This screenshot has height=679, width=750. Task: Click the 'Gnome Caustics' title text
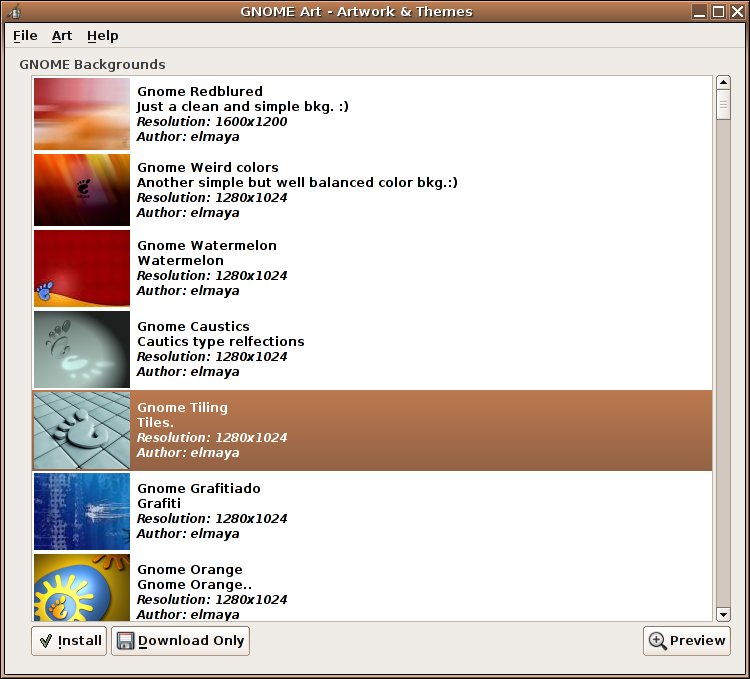(193, 327)
